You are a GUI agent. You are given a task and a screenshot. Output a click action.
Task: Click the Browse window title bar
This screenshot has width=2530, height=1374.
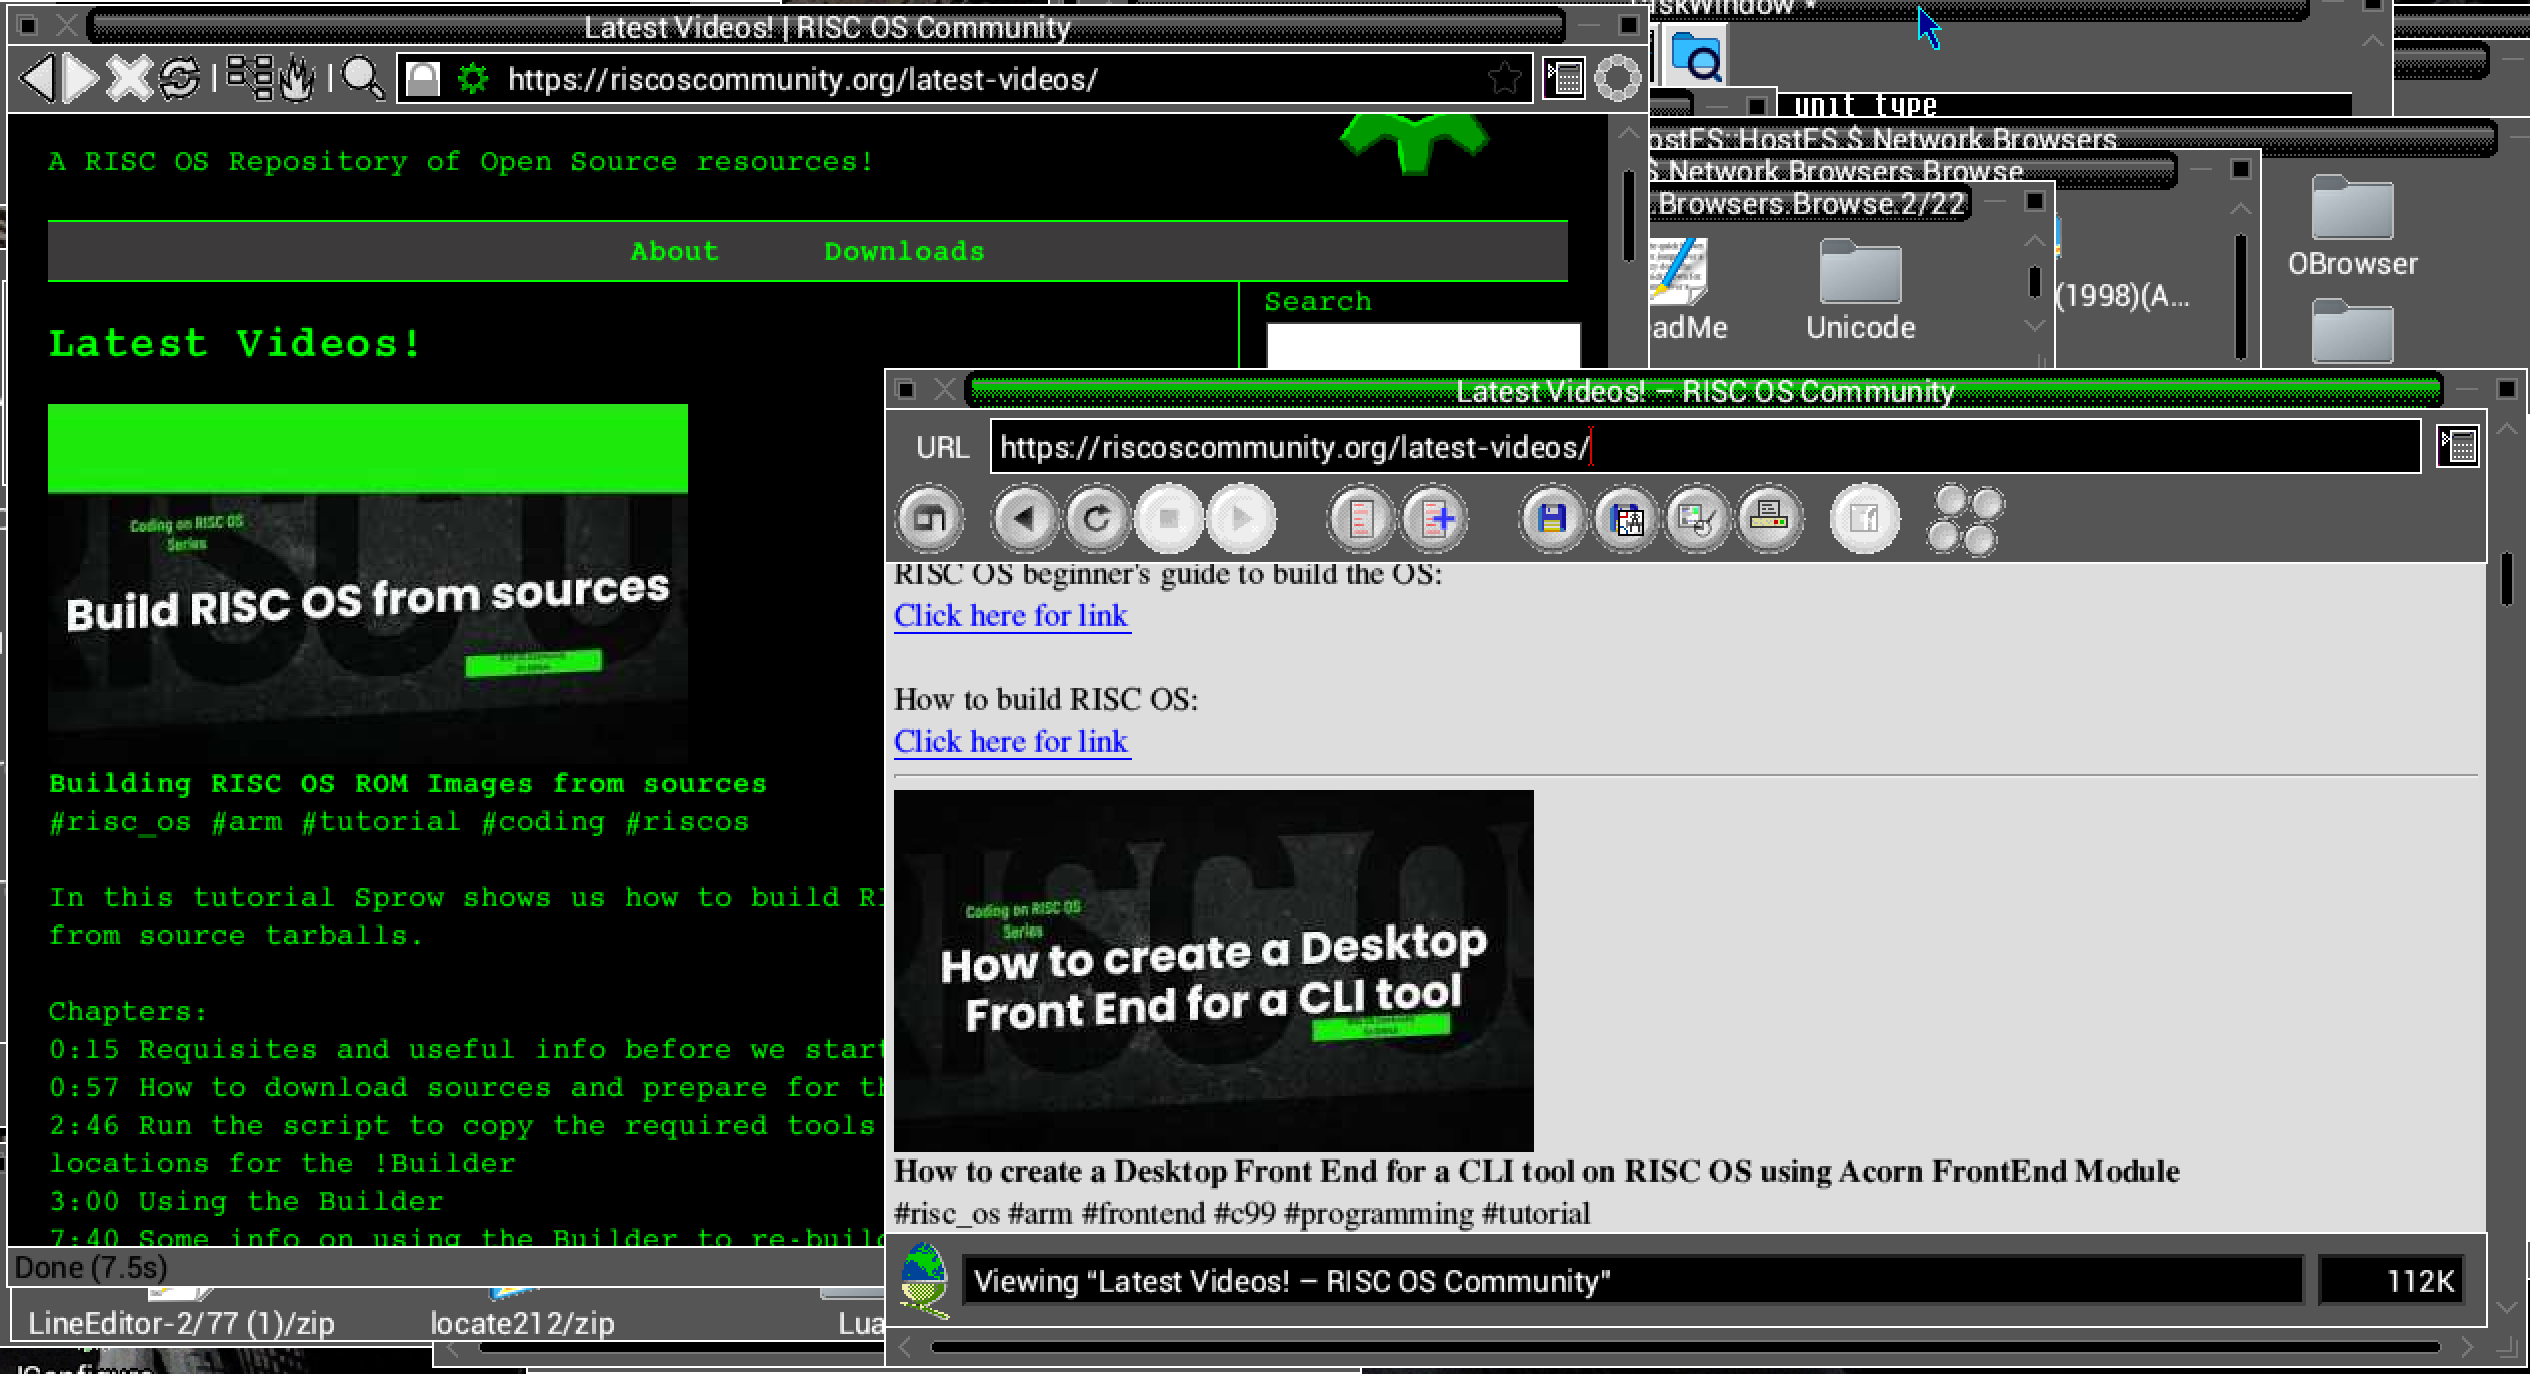1704,391
